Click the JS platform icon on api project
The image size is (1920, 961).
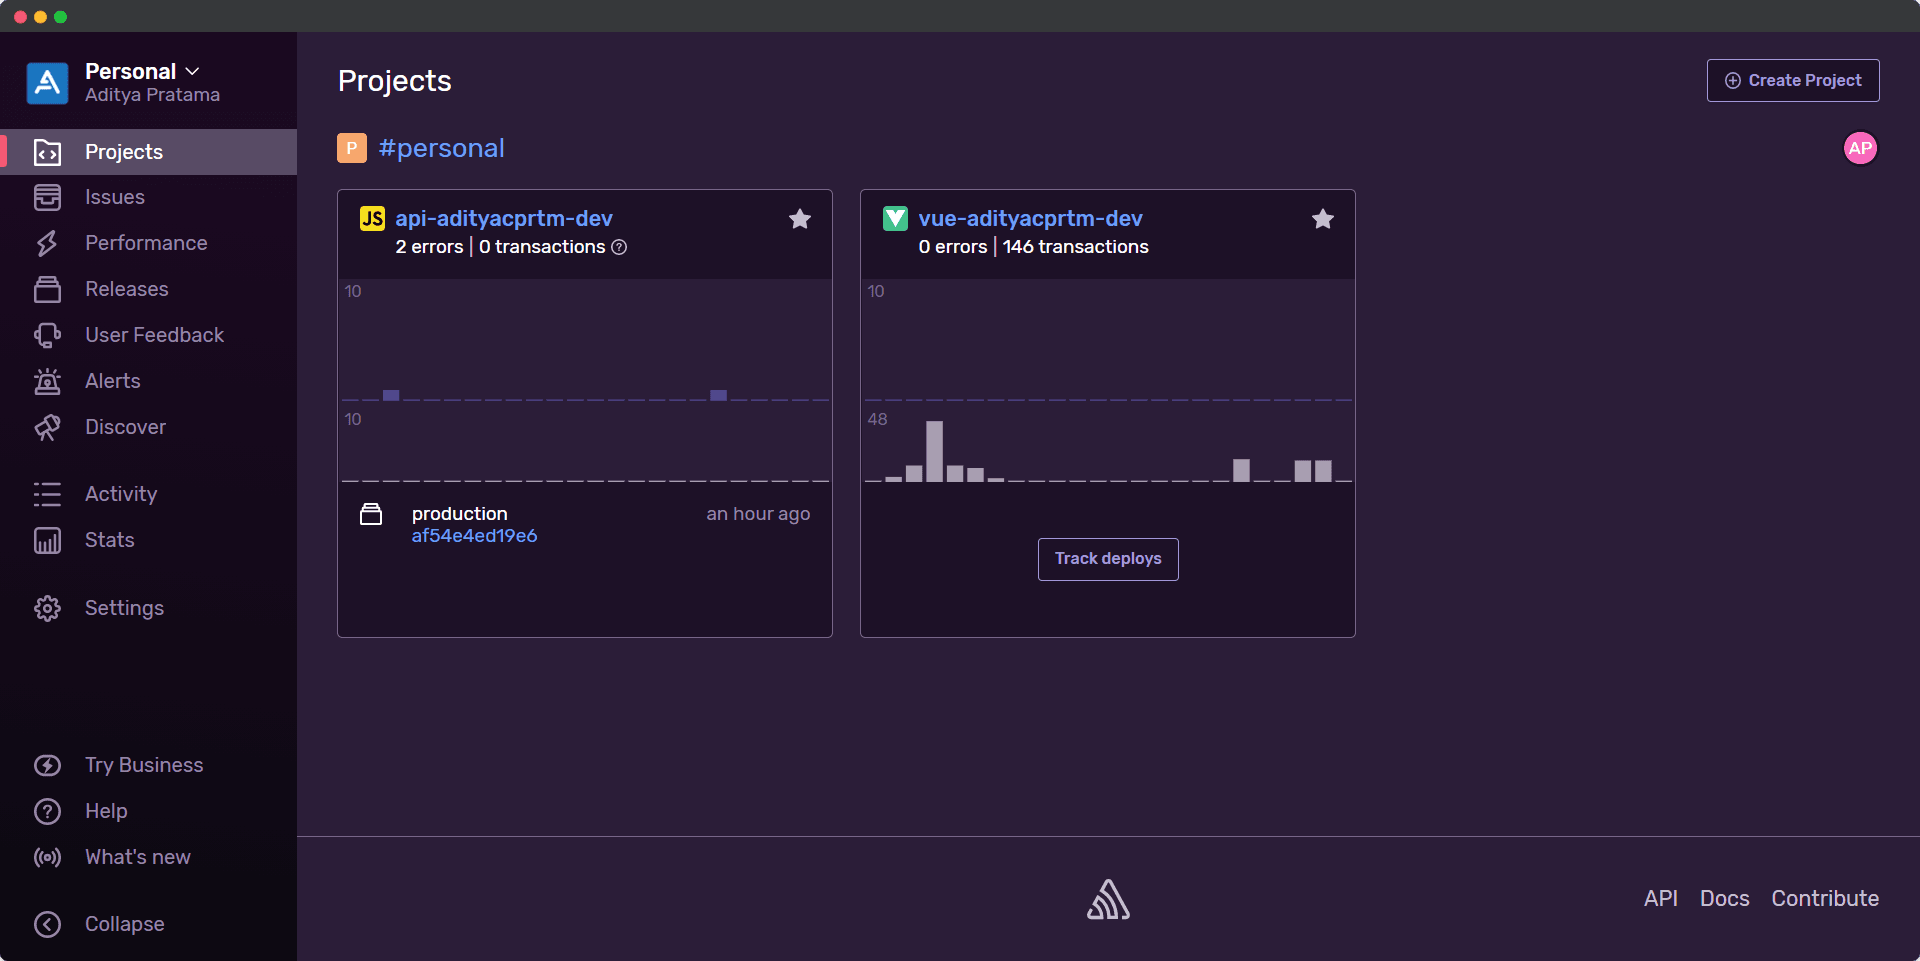pos(372,218)
